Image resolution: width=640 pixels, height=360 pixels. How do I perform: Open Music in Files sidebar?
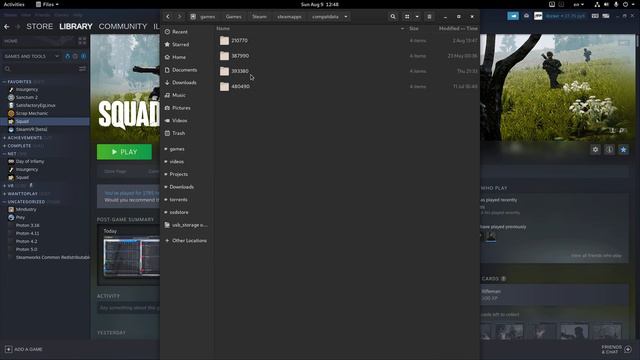[x=179, y=95]
